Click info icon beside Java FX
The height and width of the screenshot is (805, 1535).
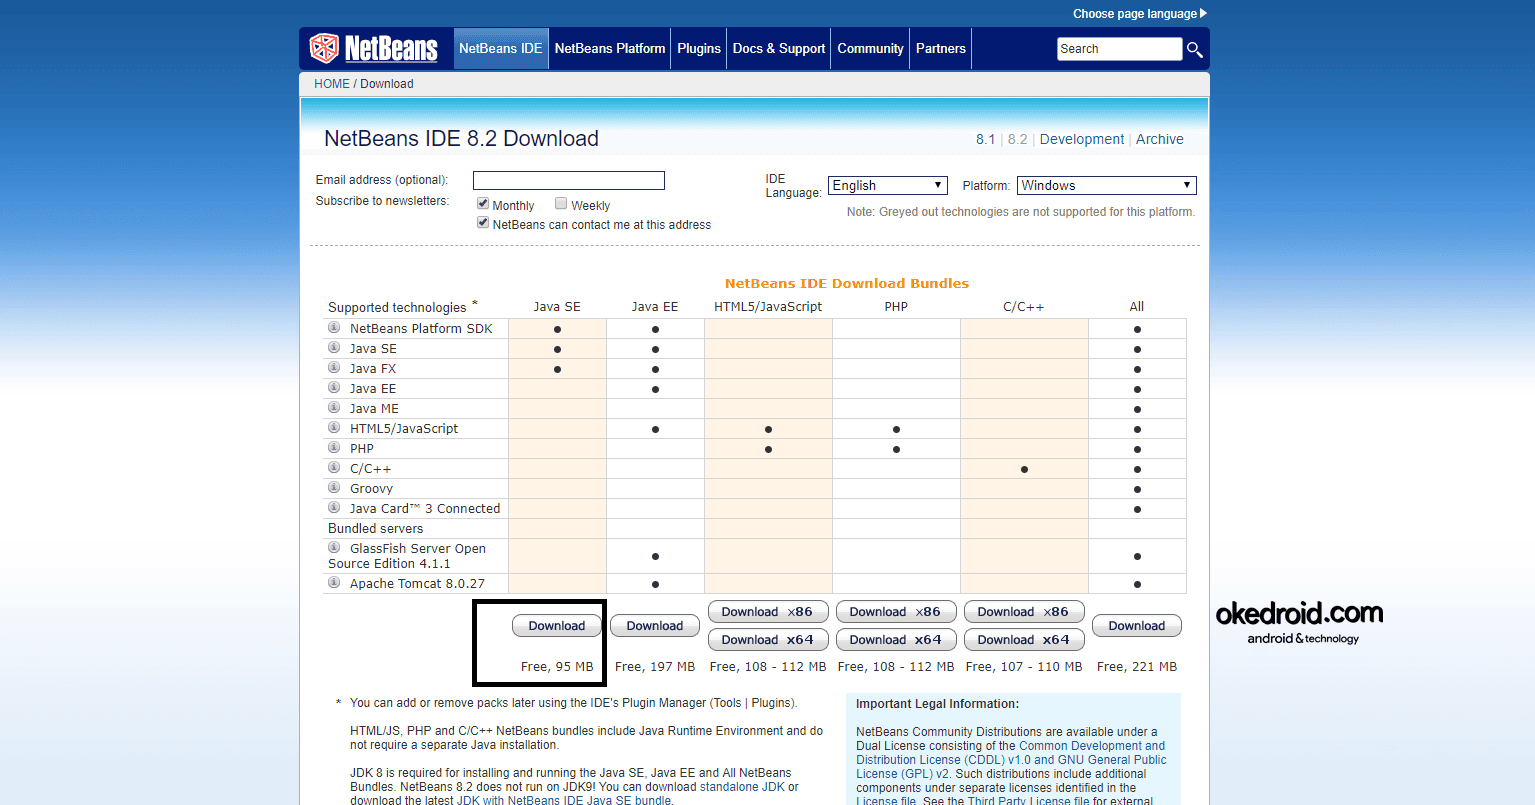334,367
